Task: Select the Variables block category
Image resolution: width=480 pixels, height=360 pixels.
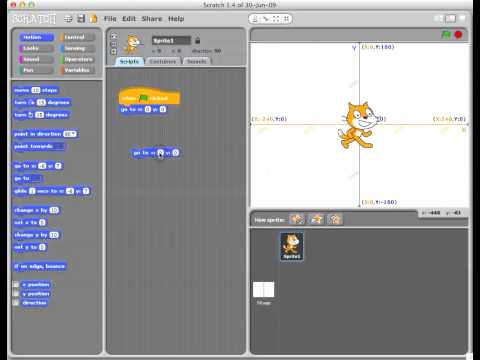Action: click(x=77, y=70)
